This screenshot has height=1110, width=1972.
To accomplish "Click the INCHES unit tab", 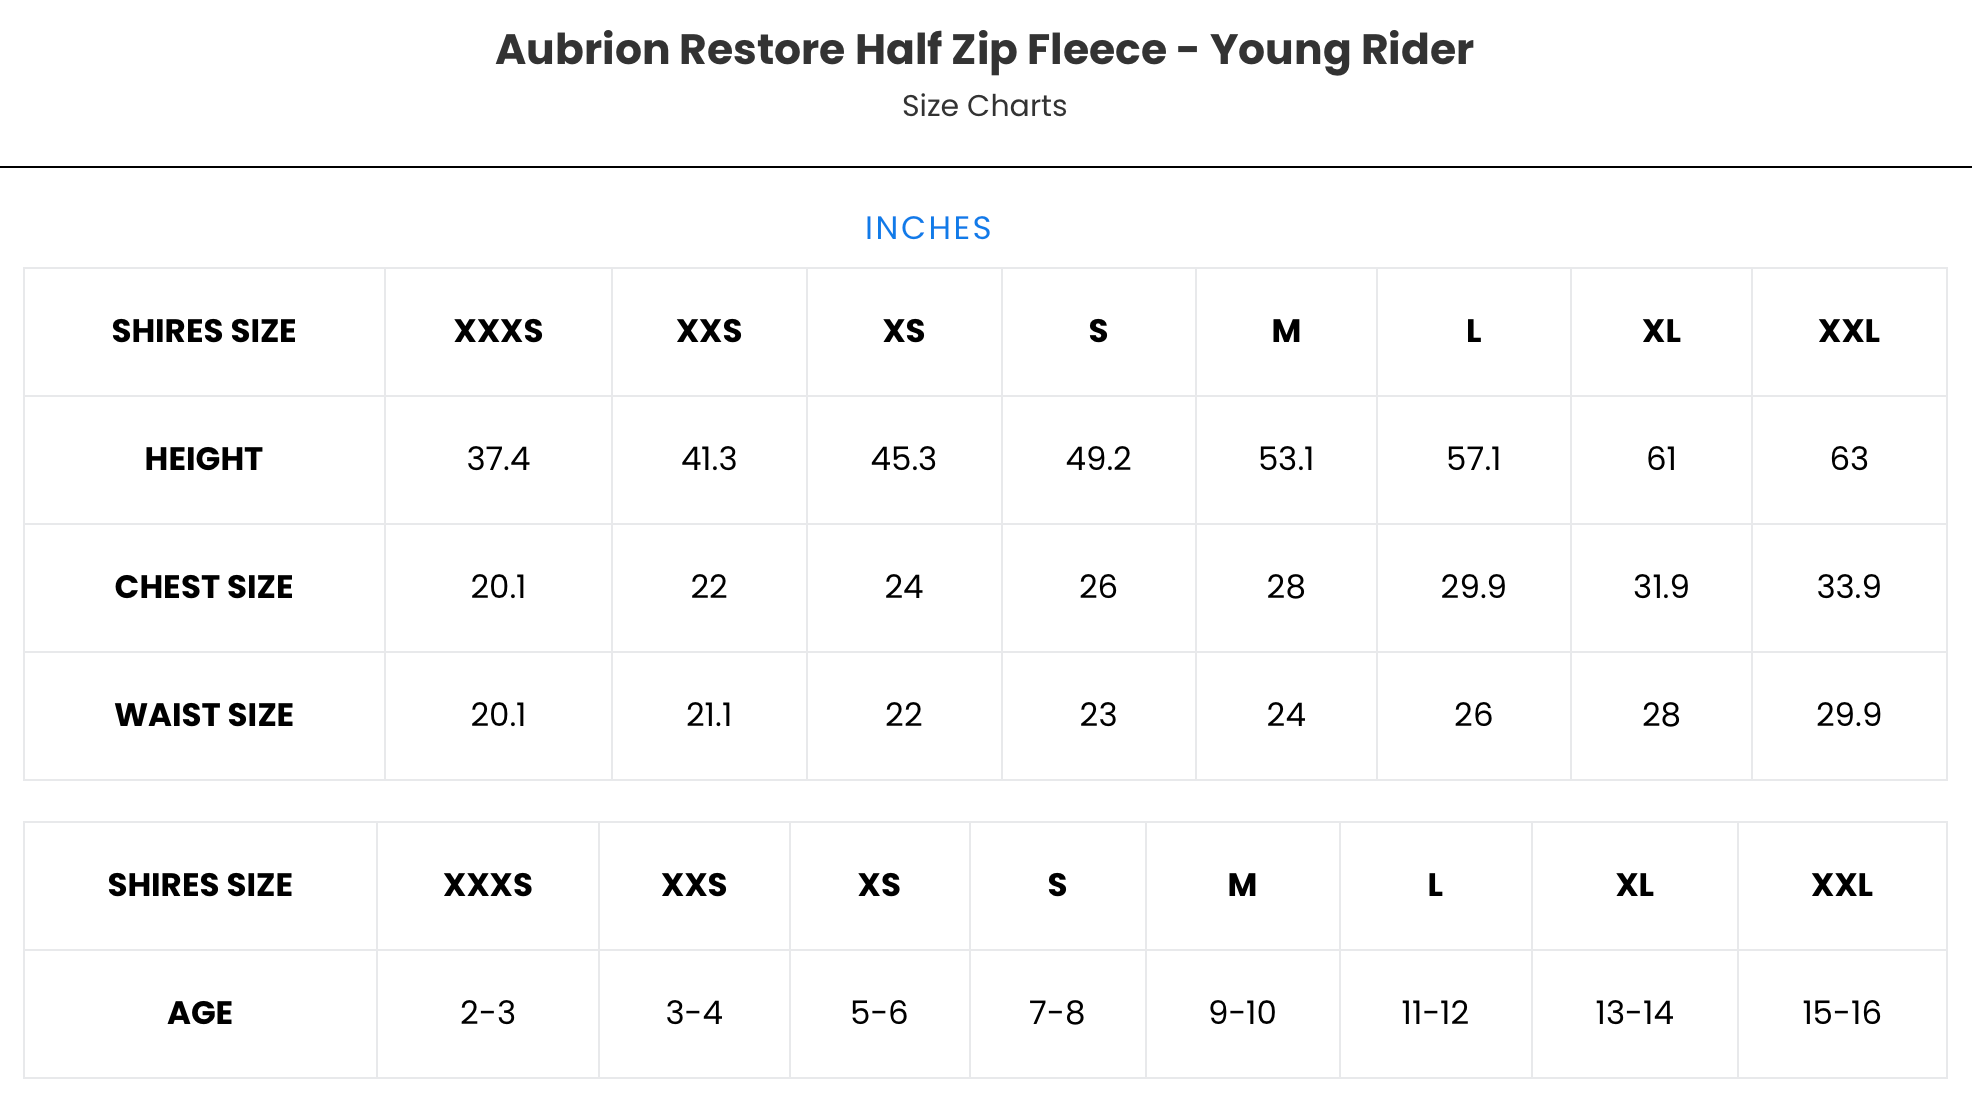I will point(928,228).
